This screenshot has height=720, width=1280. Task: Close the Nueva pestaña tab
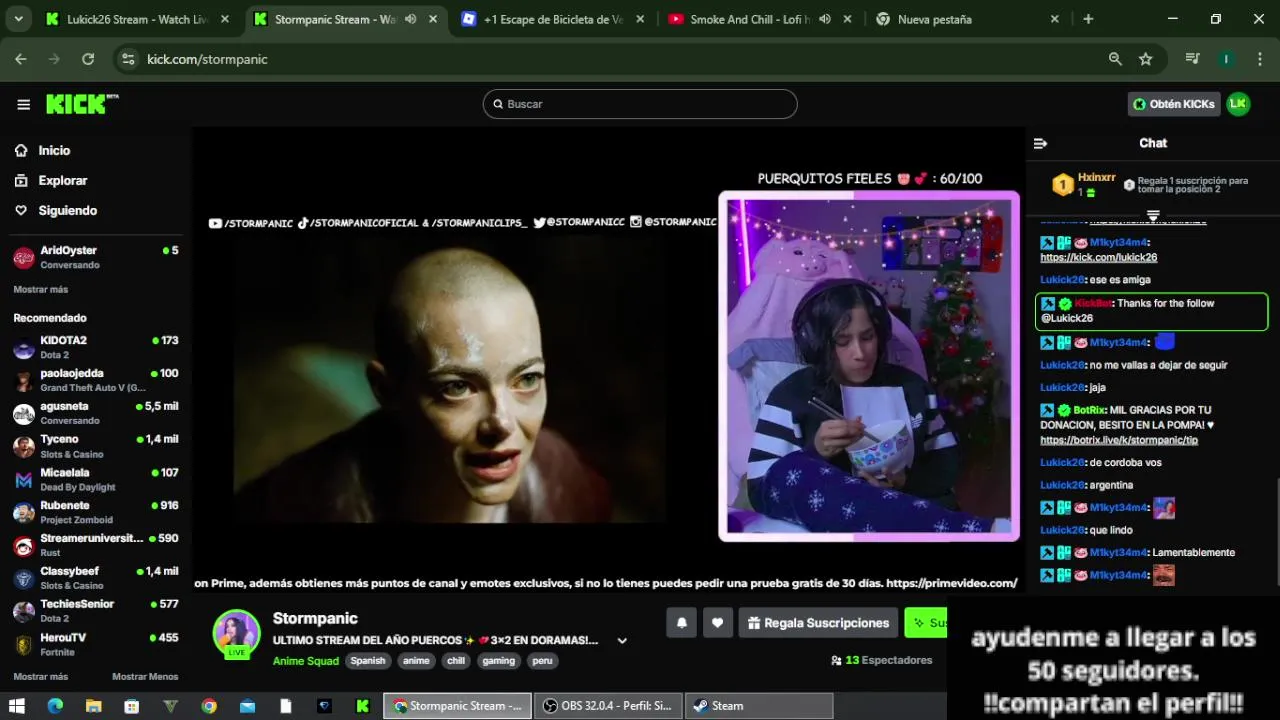(1054, 19)
